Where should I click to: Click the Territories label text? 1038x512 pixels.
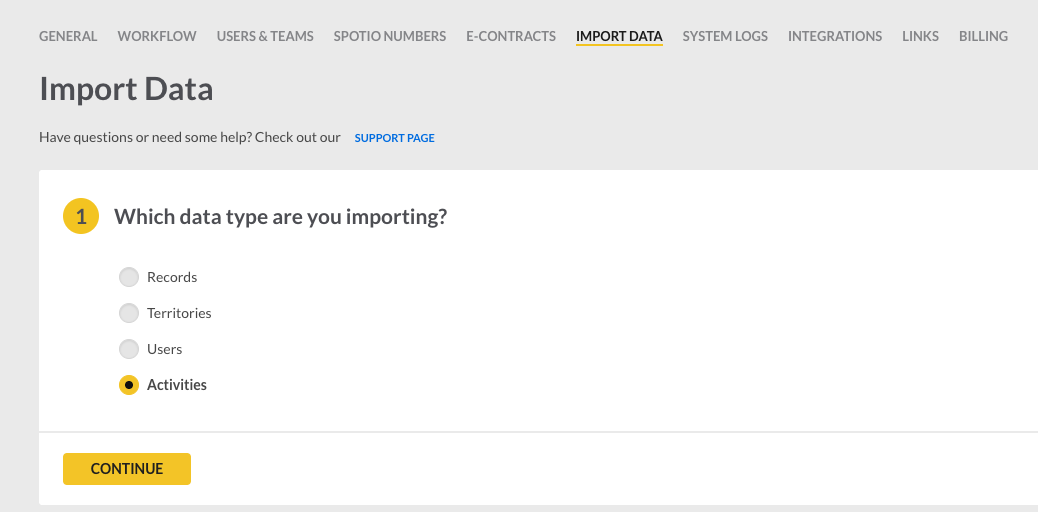(179, 313)
